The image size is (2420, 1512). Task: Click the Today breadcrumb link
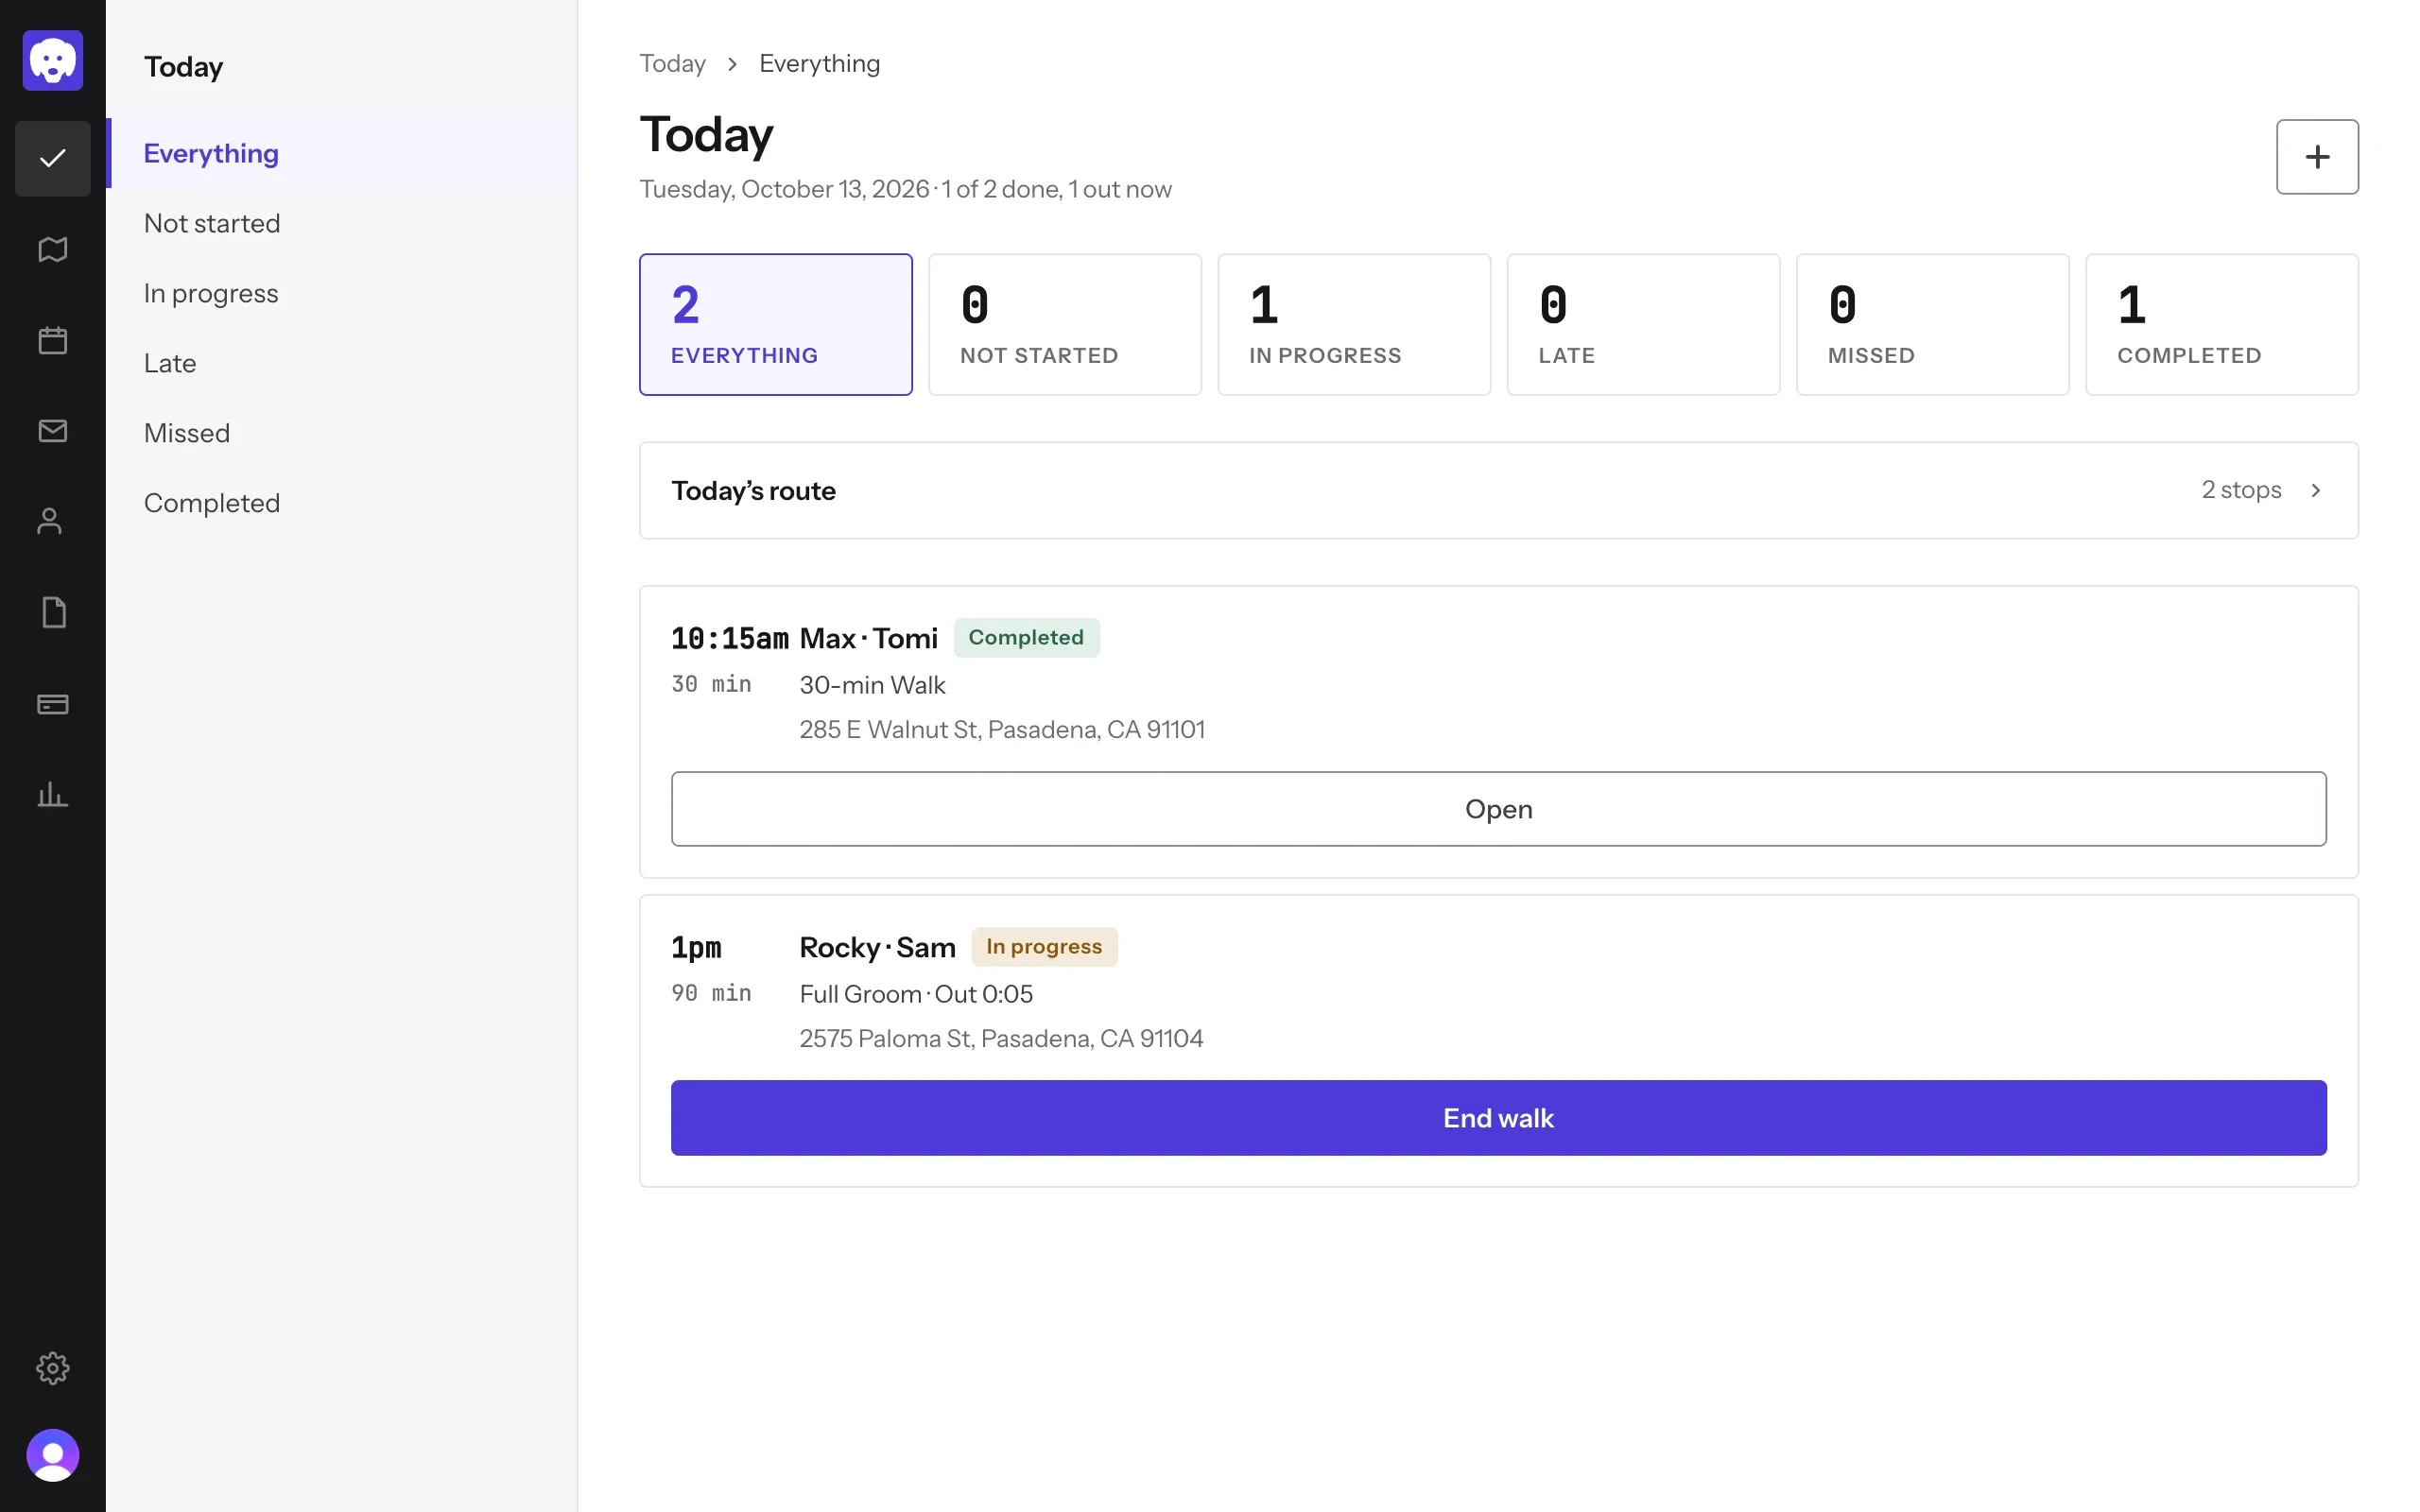(x=672, y=64)
